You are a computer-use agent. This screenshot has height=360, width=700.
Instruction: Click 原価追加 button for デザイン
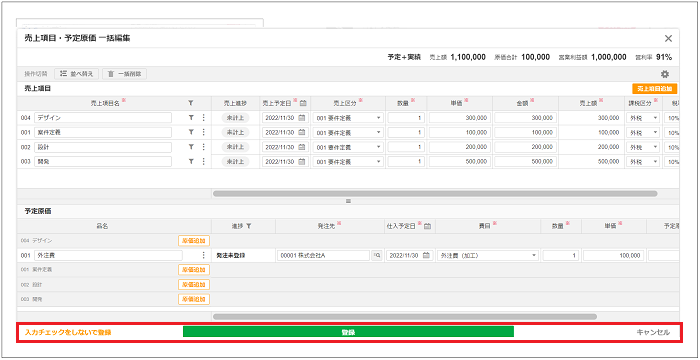(194, 241)
